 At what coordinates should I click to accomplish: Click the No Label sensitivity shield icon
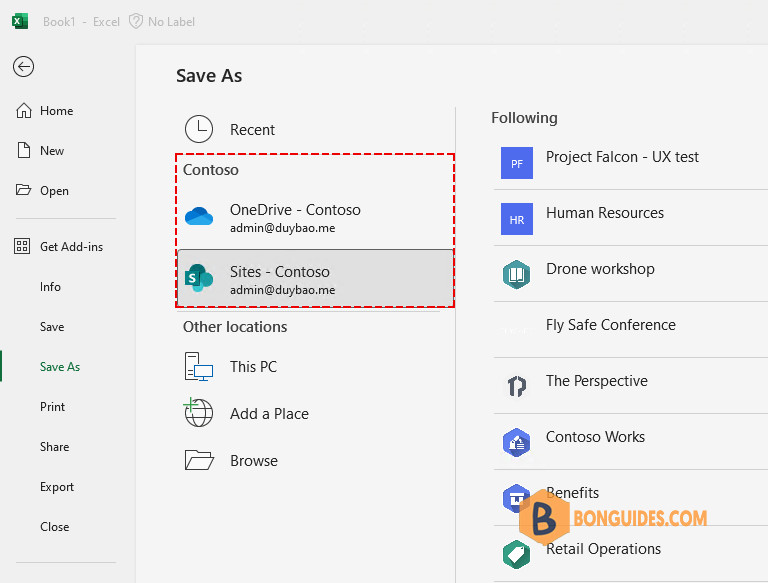(136, 22)
